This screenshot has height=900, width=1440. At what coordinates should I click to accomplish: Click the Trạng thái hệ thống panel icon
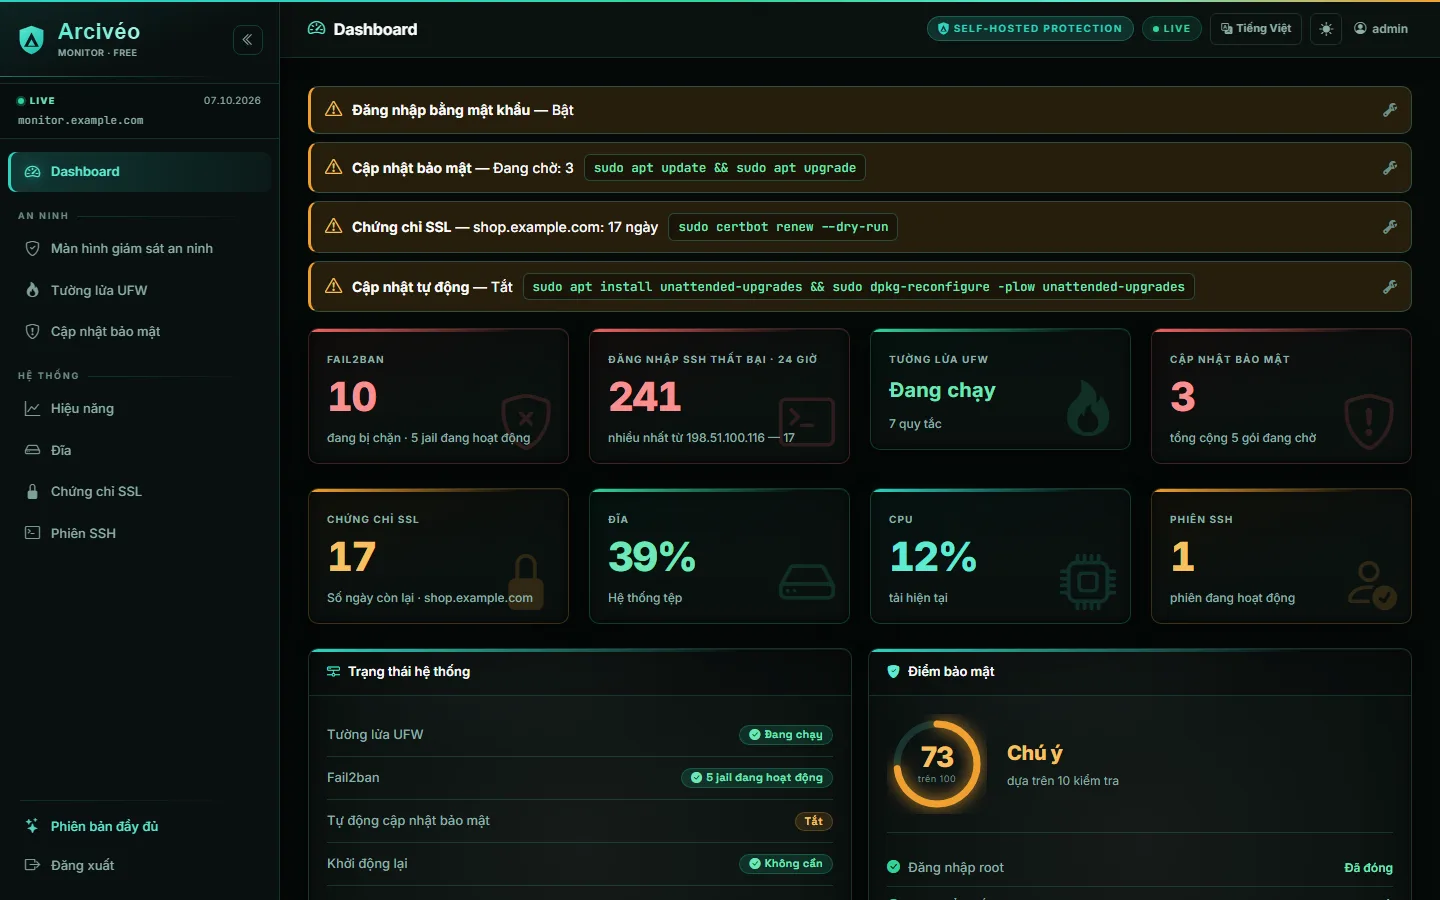click(334, 672)
